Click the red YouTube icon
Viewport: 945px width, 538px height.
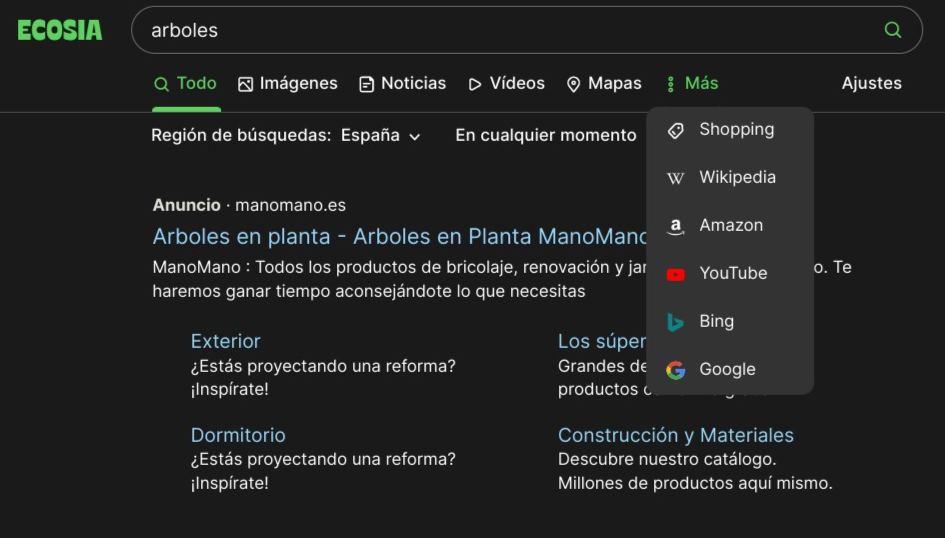click(x=676, y=274)
